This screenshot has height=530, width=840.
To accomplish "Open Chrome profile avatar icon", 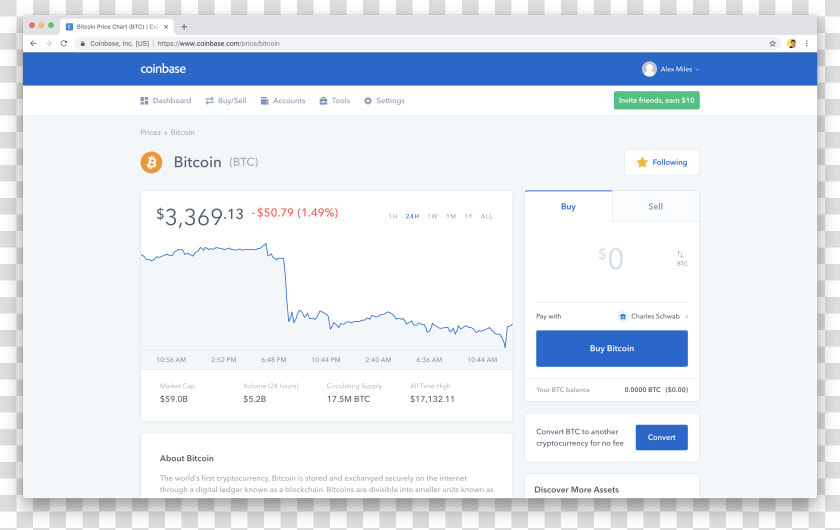I will 791,43.
